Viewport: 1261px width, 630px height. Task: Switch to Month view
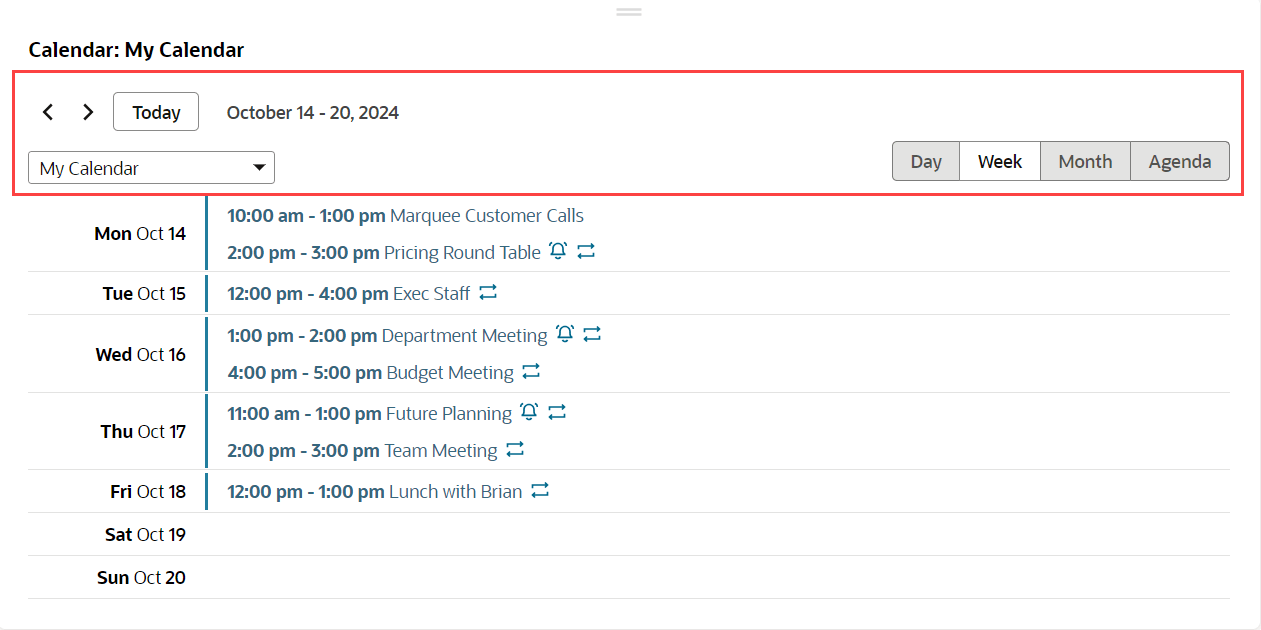coord(1085,161)
